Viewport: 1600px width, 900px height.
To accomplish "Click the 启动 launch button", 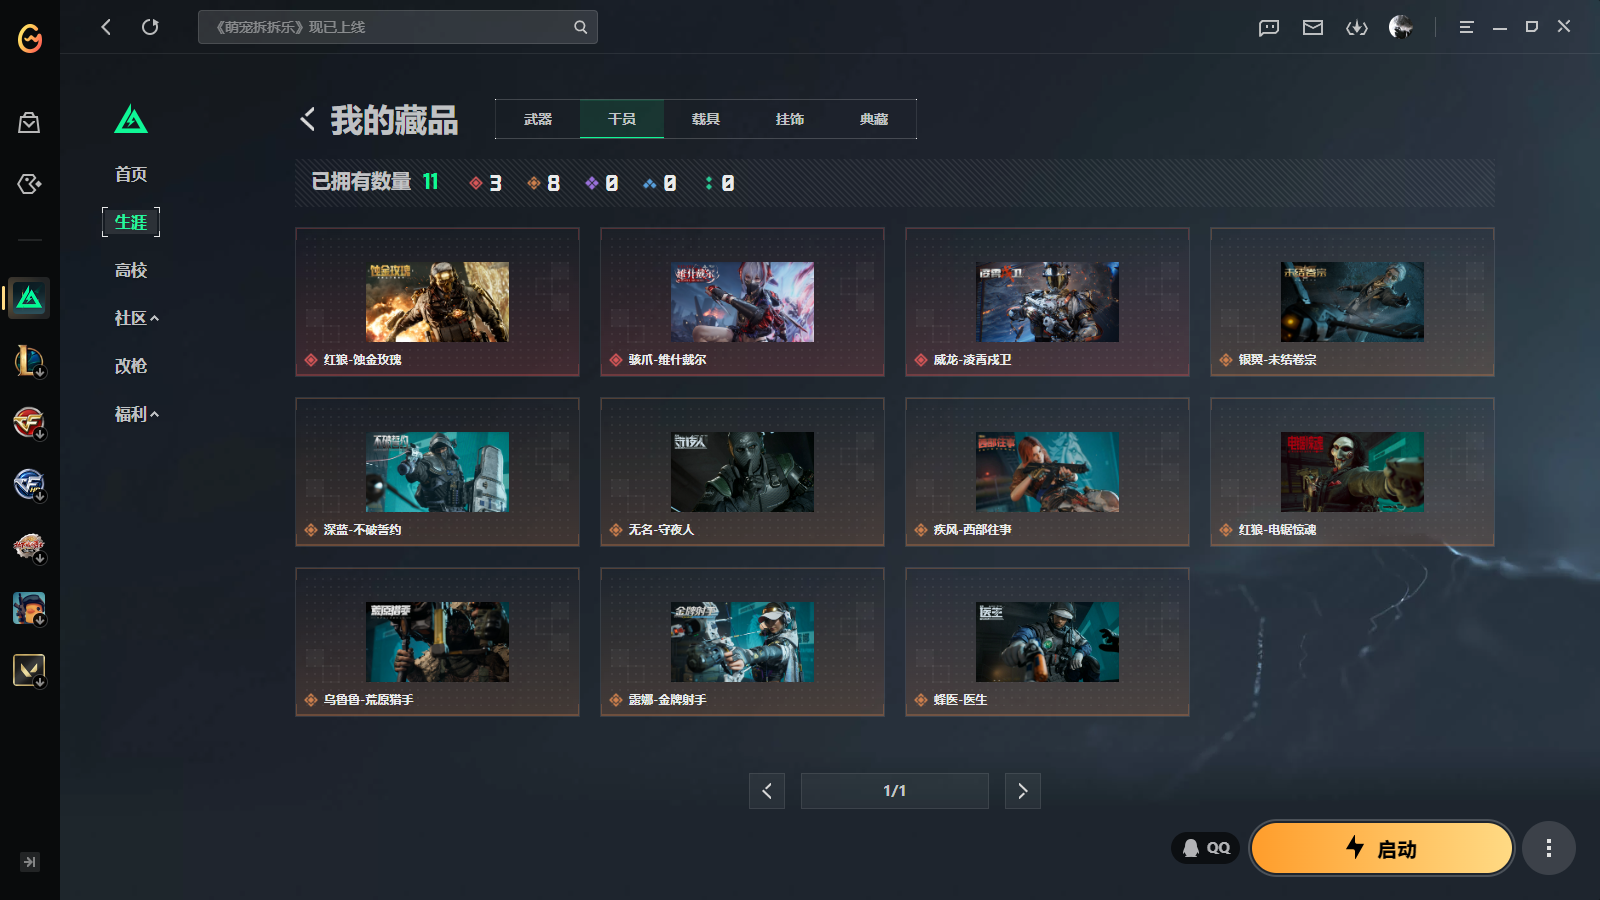I will (x=1382, y=848).
